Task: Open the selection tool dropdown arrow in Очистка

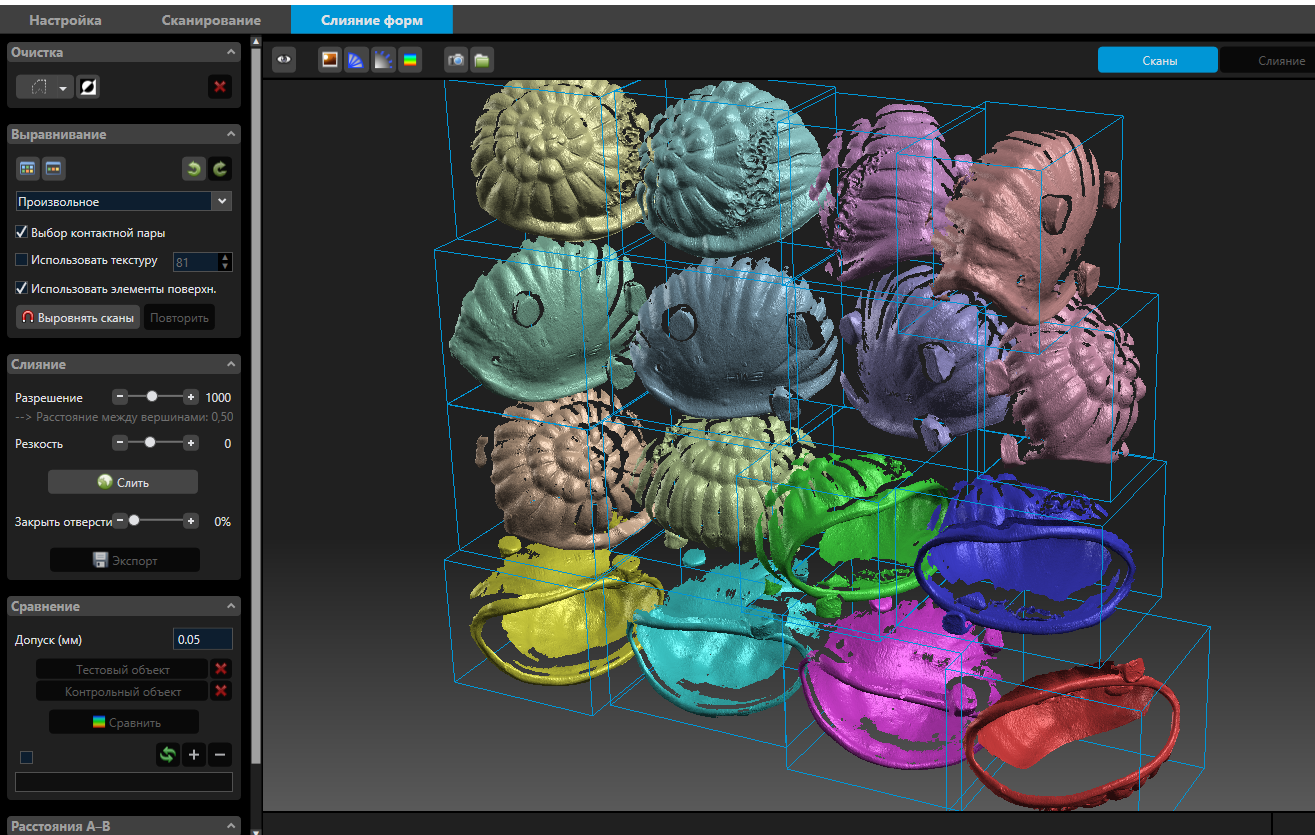Action: [64, 88]
